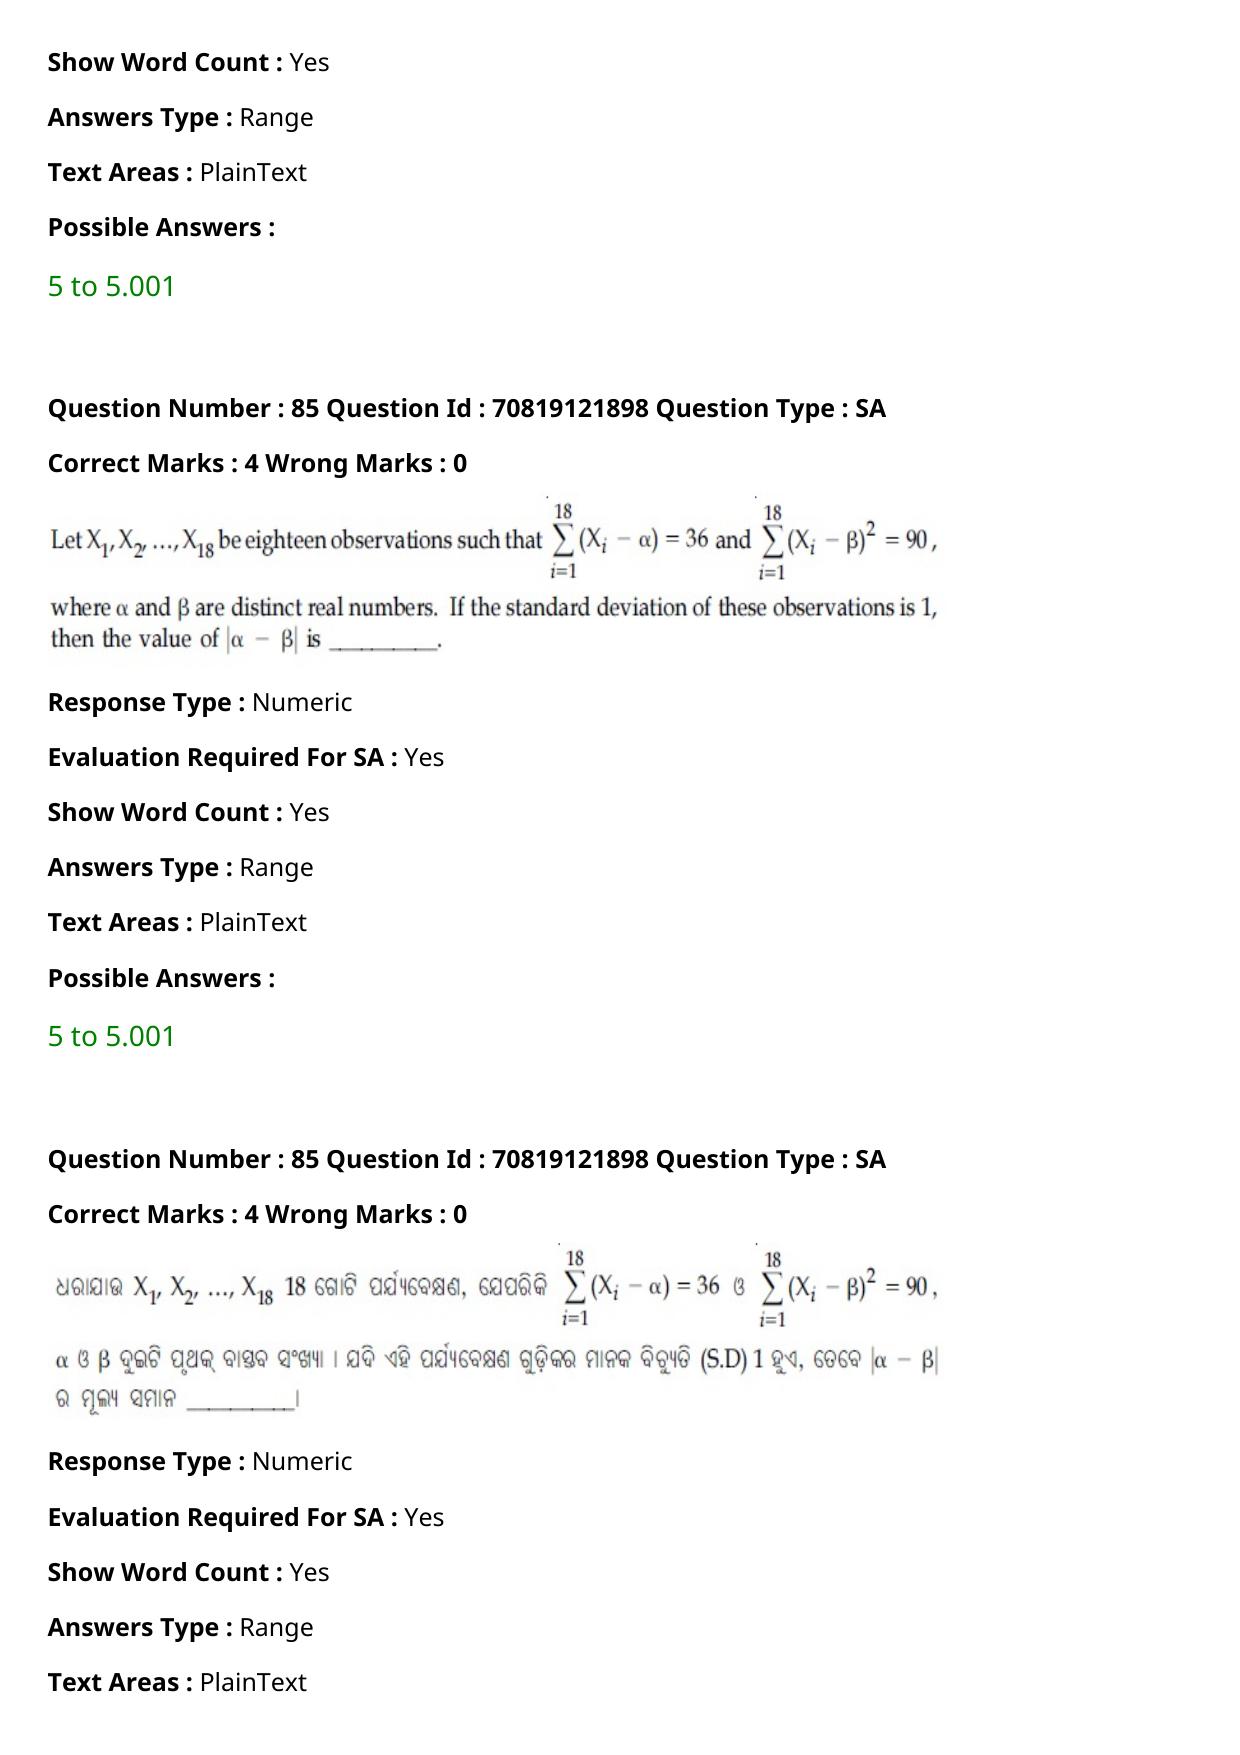Viewport: 1240px width, 1755px height.
Task: Click the bottom 'Answers Type : Range' line
Action: coord(180,1627)
